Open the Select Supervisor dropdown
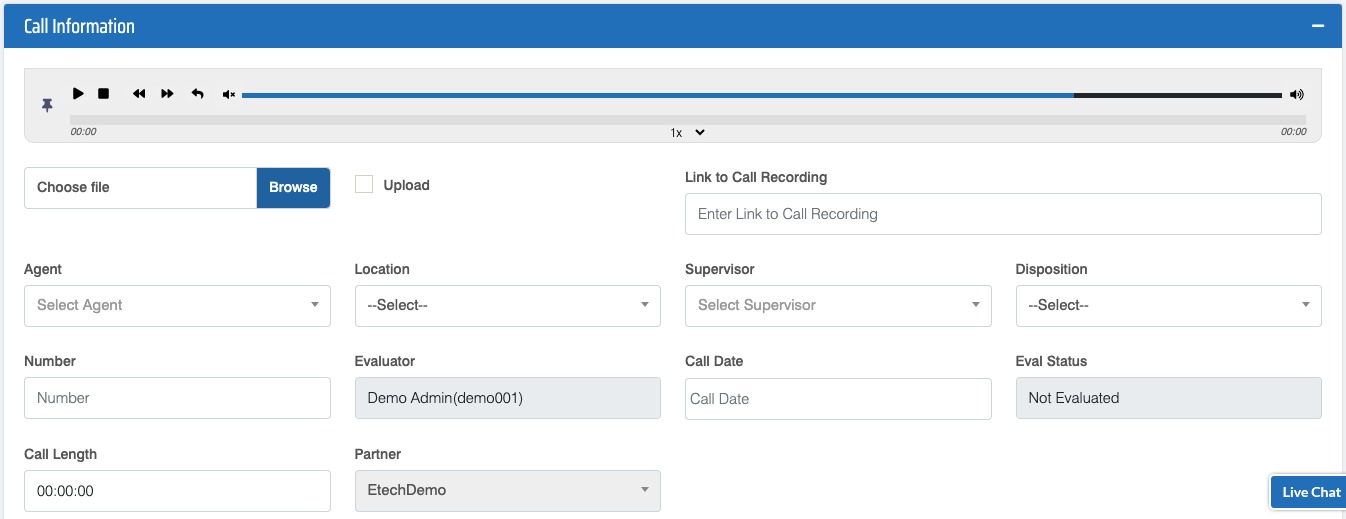The image size is (1346, 519). (837, 306)
